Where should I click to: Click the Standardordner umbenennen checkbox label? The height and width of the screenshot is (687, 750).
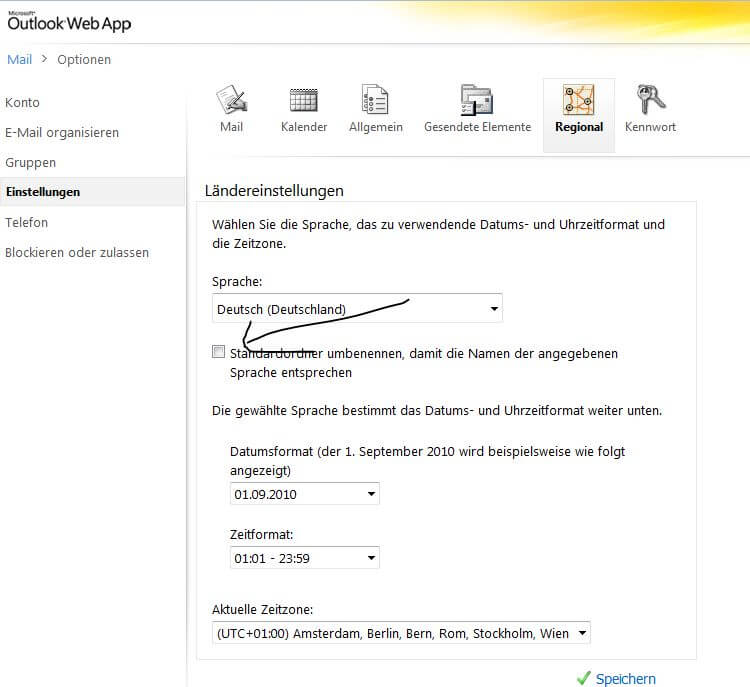click(424, 363)
